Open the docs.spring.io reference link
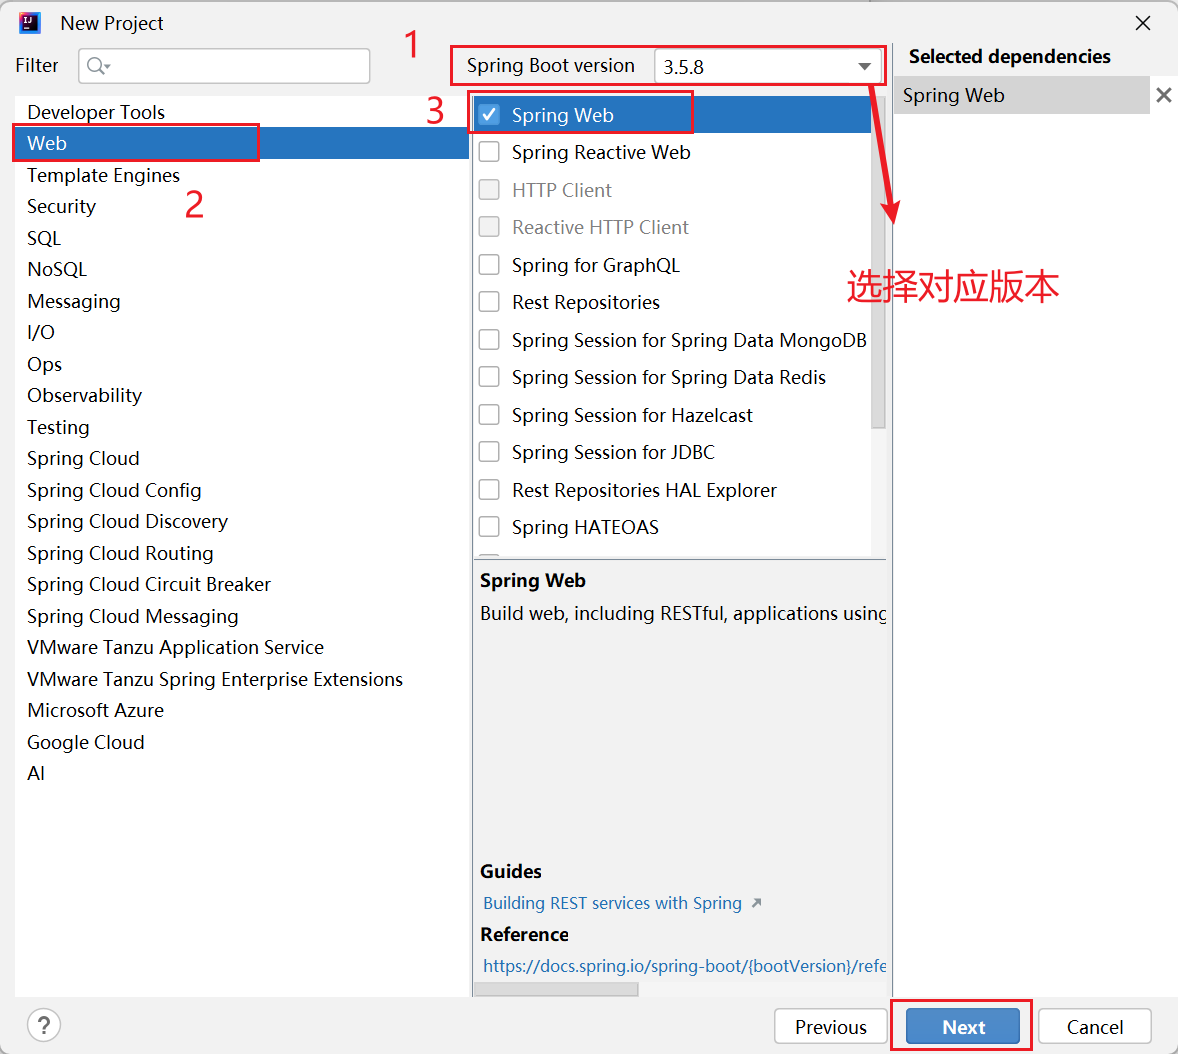 (684, 966)
